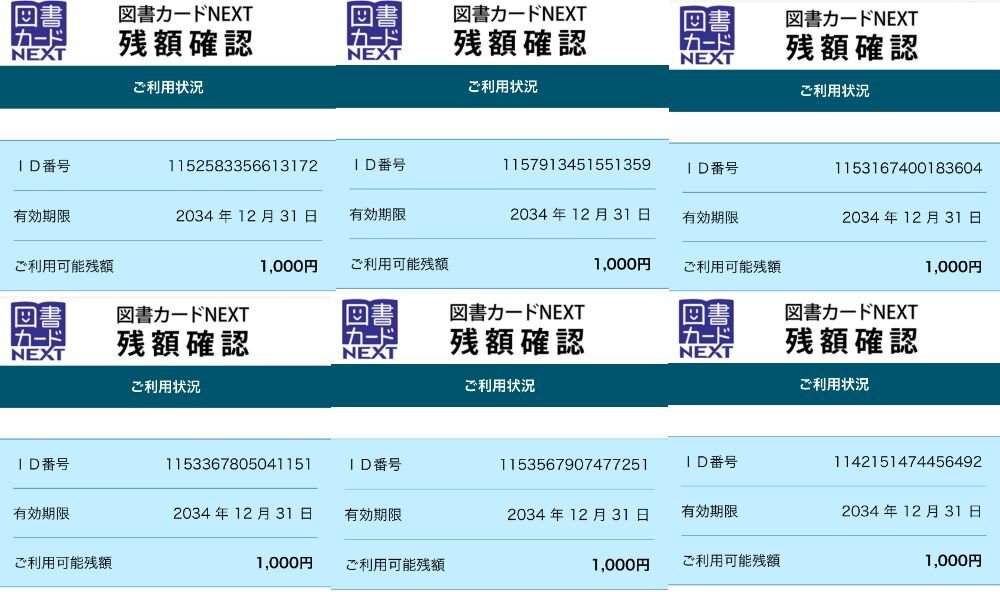Click the 残額確認 title above ID 1152583356613172
This screenshot has width=1000, height=592.
pyautogui.click(x=186, y=44)
